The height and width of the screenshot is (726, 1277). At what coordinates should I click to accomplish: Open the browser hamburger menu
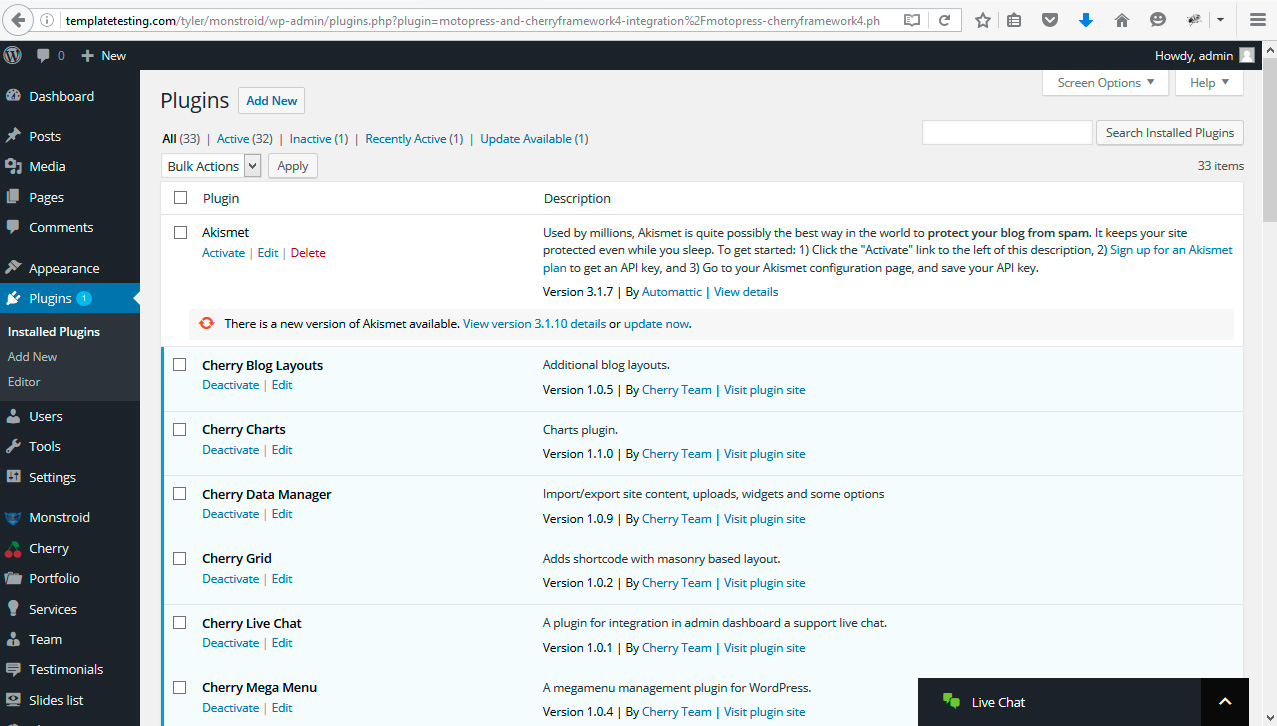click(x=1256, y=20)
